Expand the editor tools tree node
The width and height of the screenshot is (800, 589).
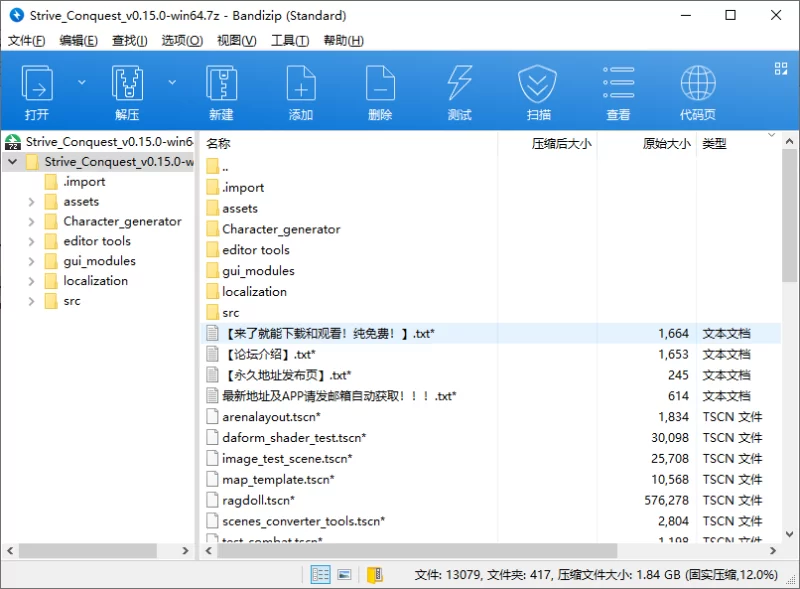pos(31,241)
